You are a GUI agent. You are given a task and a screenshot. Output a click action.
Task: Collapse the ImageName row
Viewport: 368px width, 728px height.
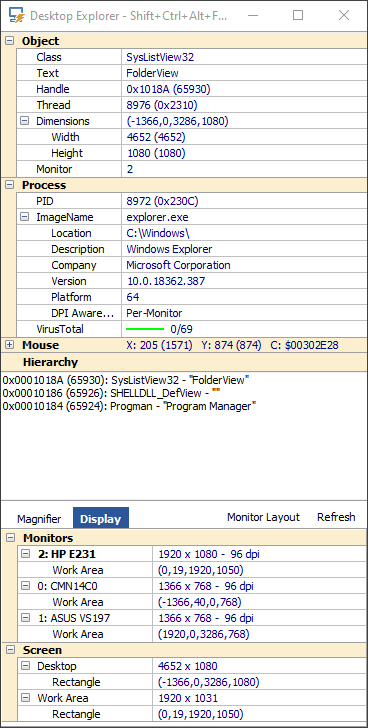[x=24, y=217]
